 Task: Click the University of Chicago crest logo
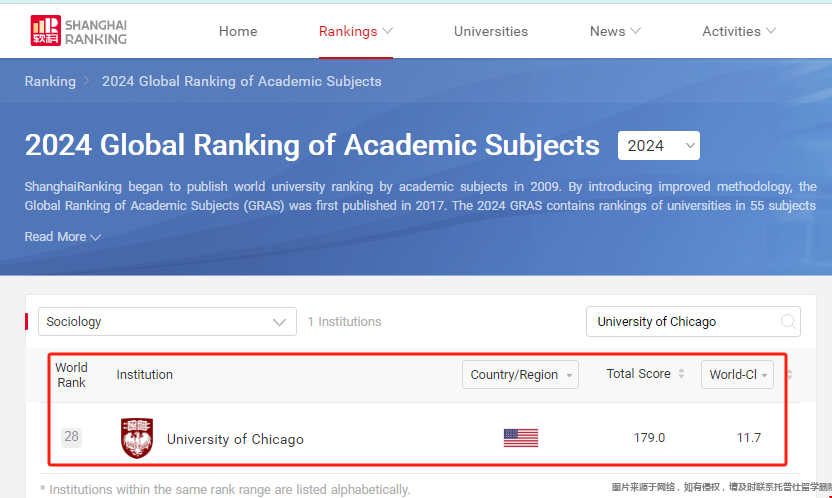[137, 438]
